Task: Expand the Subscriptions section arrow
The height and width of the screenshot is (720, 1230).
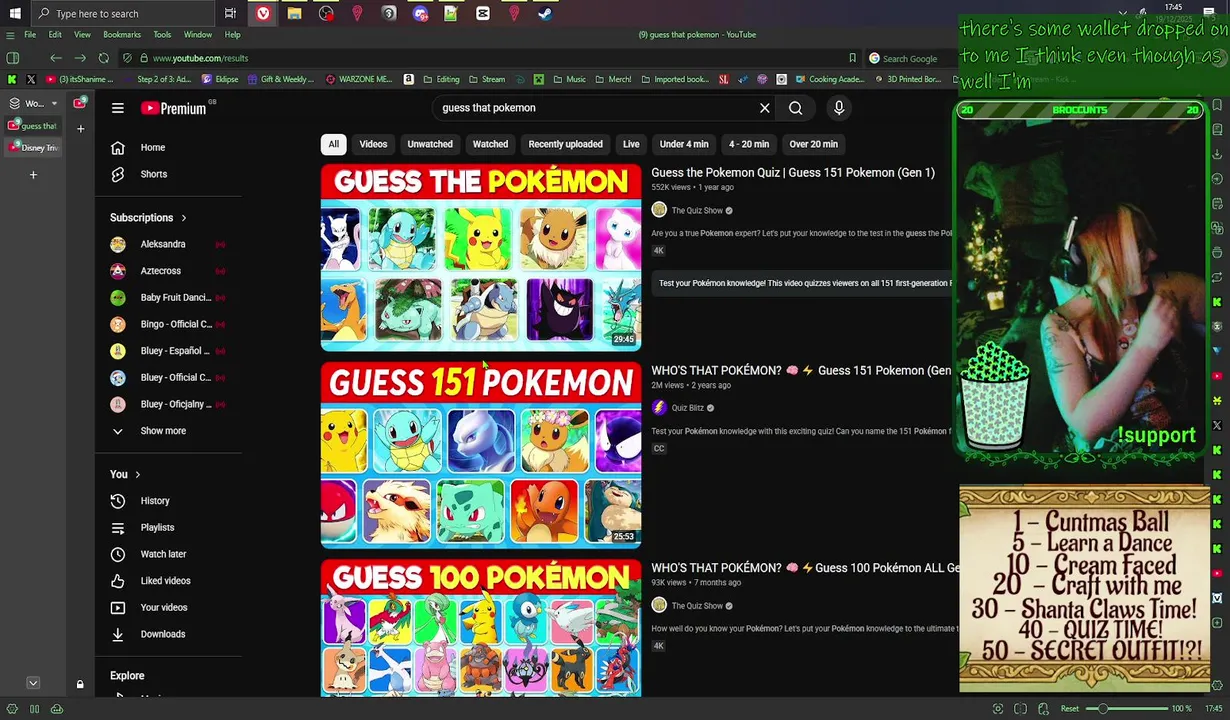Action: (x=183, y=218)
